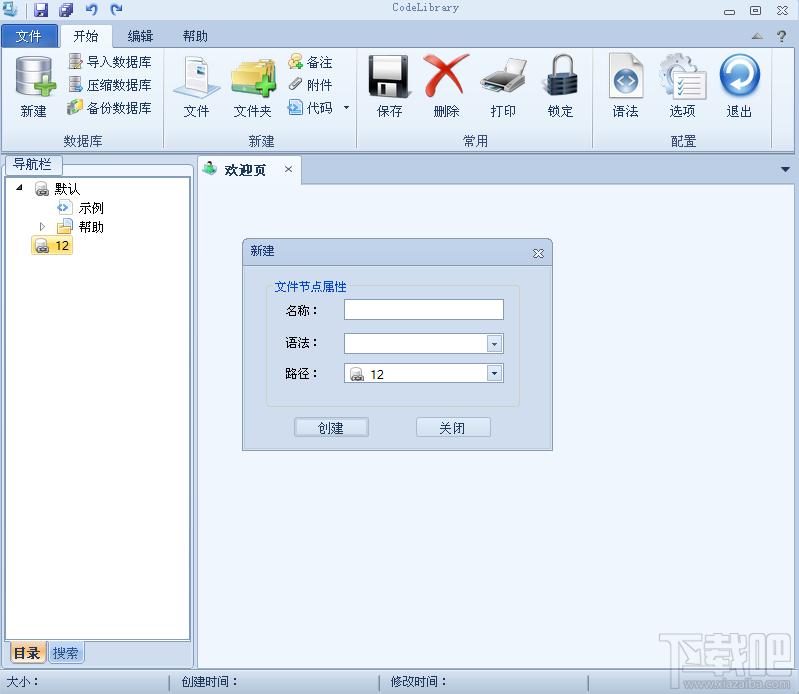Select the 12 database node
The height and width of the screenshot is (694, 799).
pyautogui.click(x=52, y=246)
